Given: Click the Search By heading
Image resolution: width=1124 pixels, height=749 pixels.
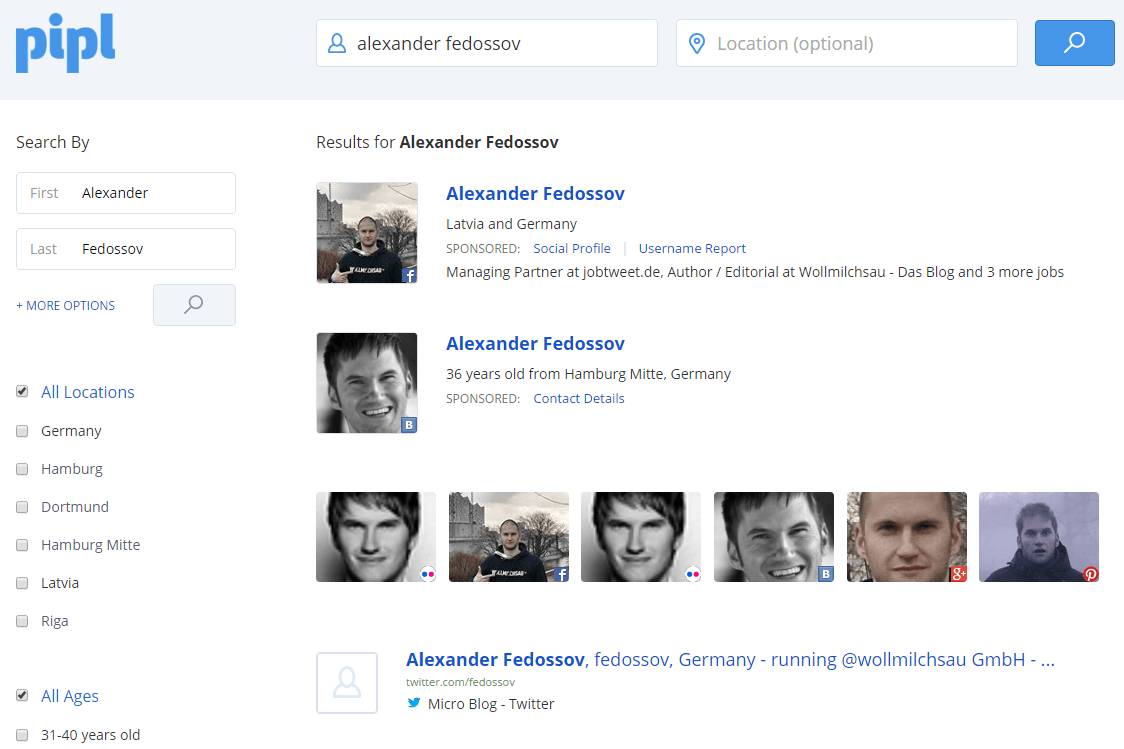Looking at the screenshot, I should [53, 143].
